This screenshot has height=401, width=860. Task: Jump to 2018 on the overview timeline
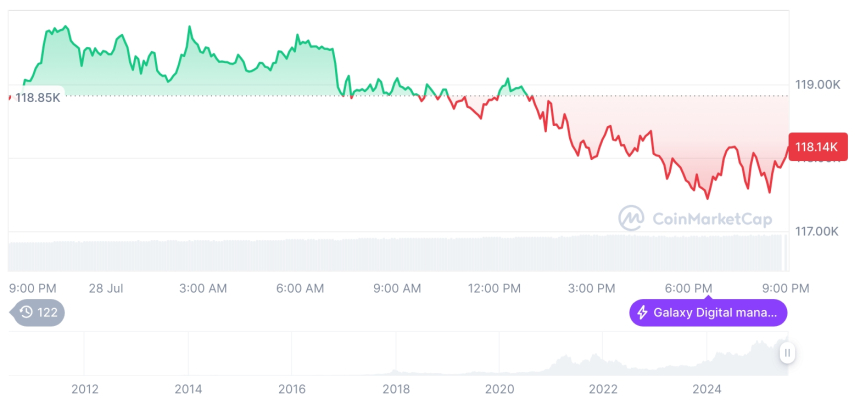[396, 388]
